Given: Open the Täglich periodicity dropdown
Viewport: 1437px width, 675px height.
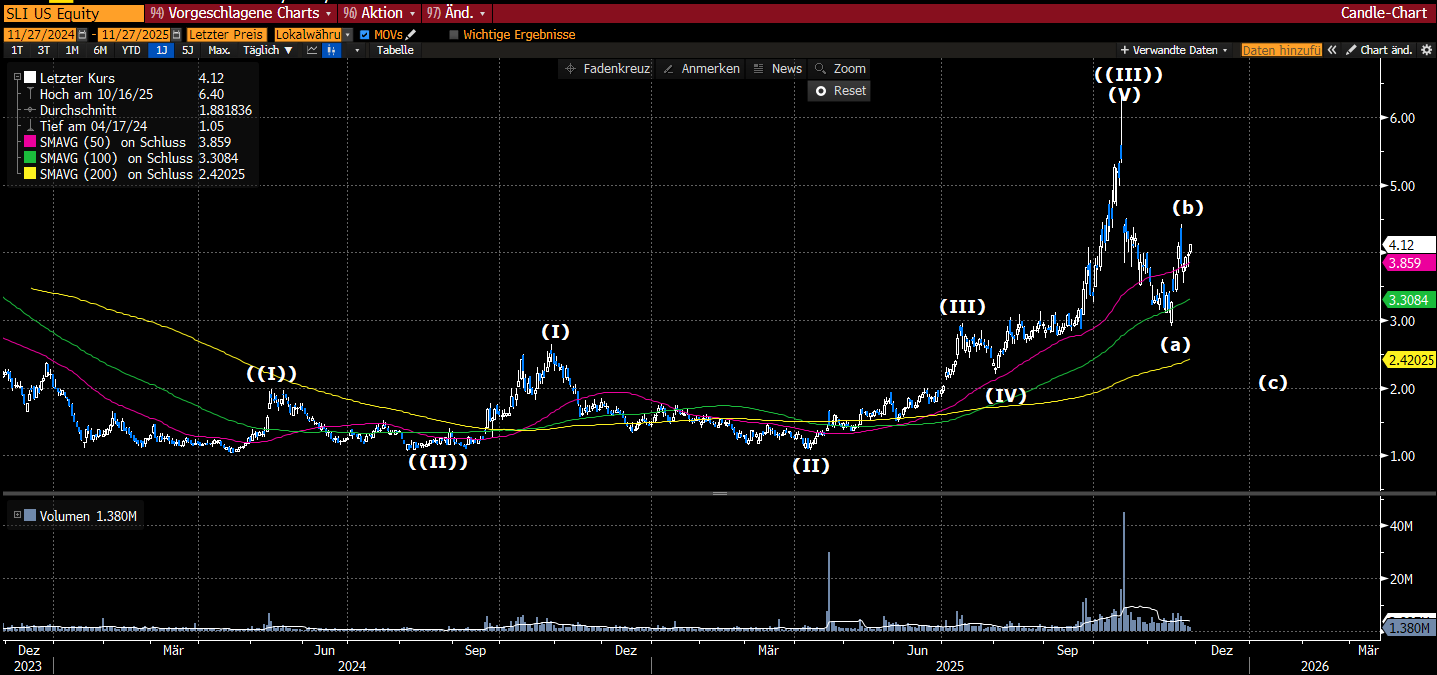Looking at the screenshot, I should (x=268, y=50).
